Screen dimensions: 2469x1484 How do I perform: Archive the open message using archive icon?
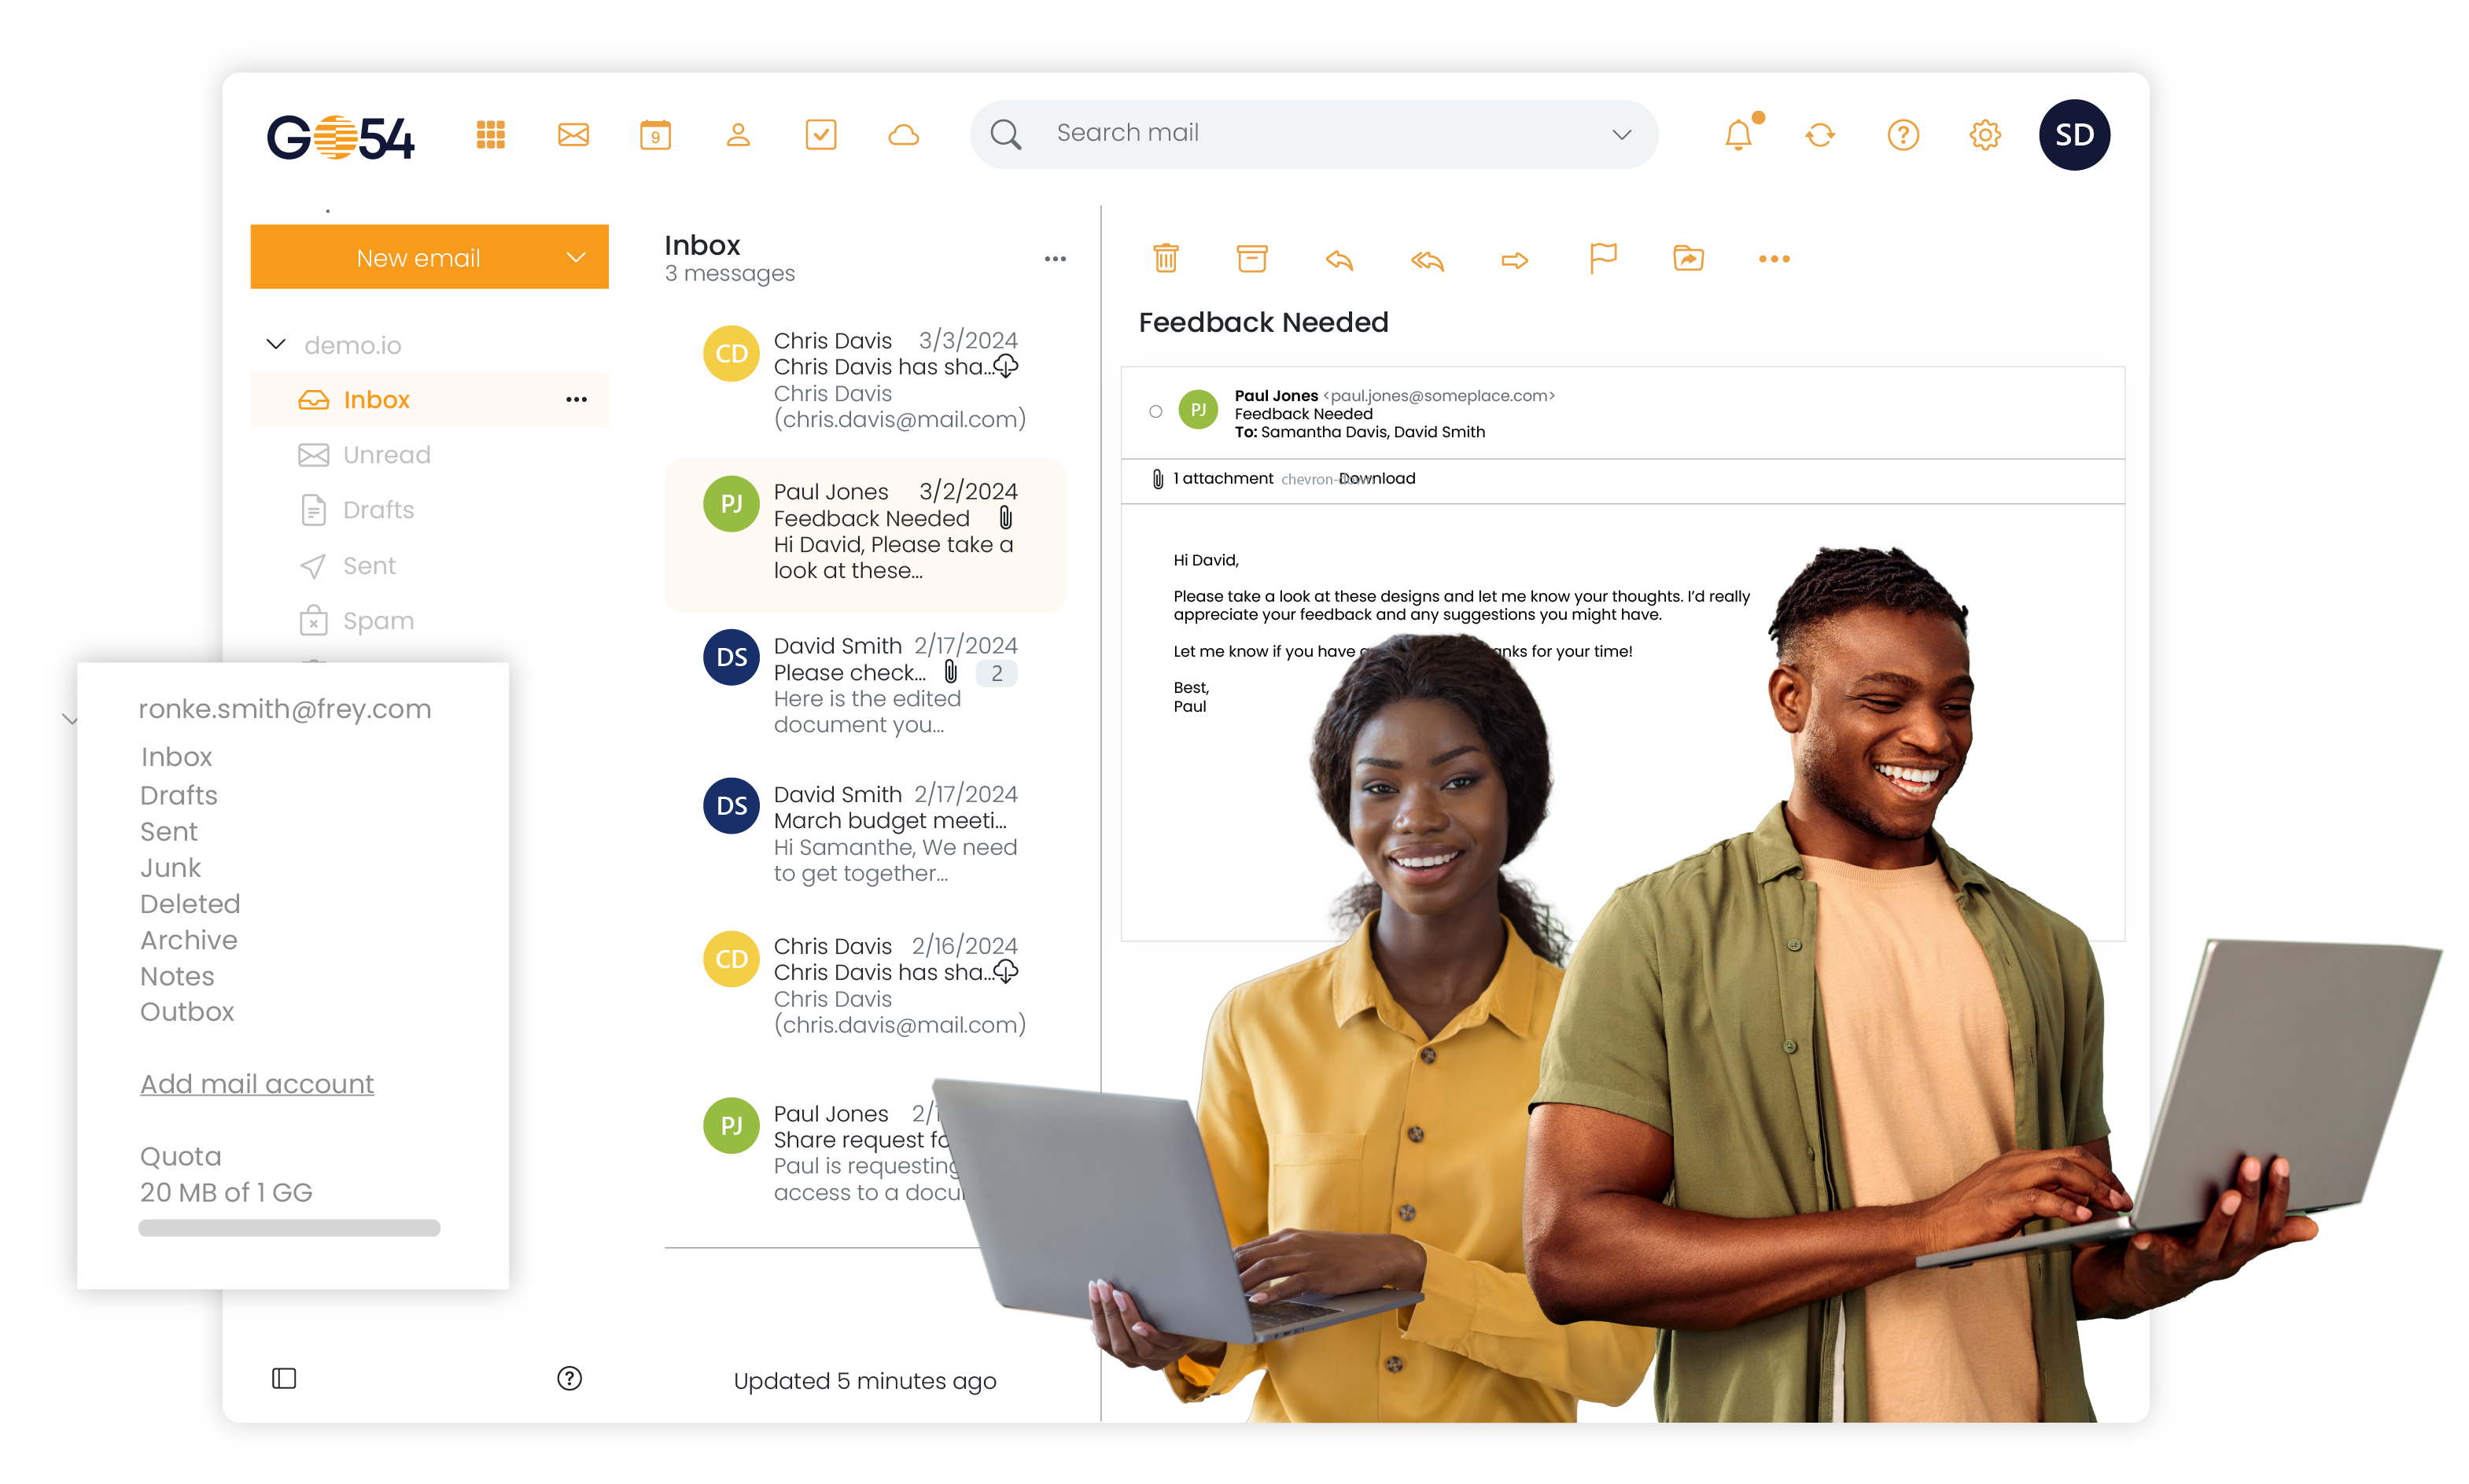[x=1251, y=258]
